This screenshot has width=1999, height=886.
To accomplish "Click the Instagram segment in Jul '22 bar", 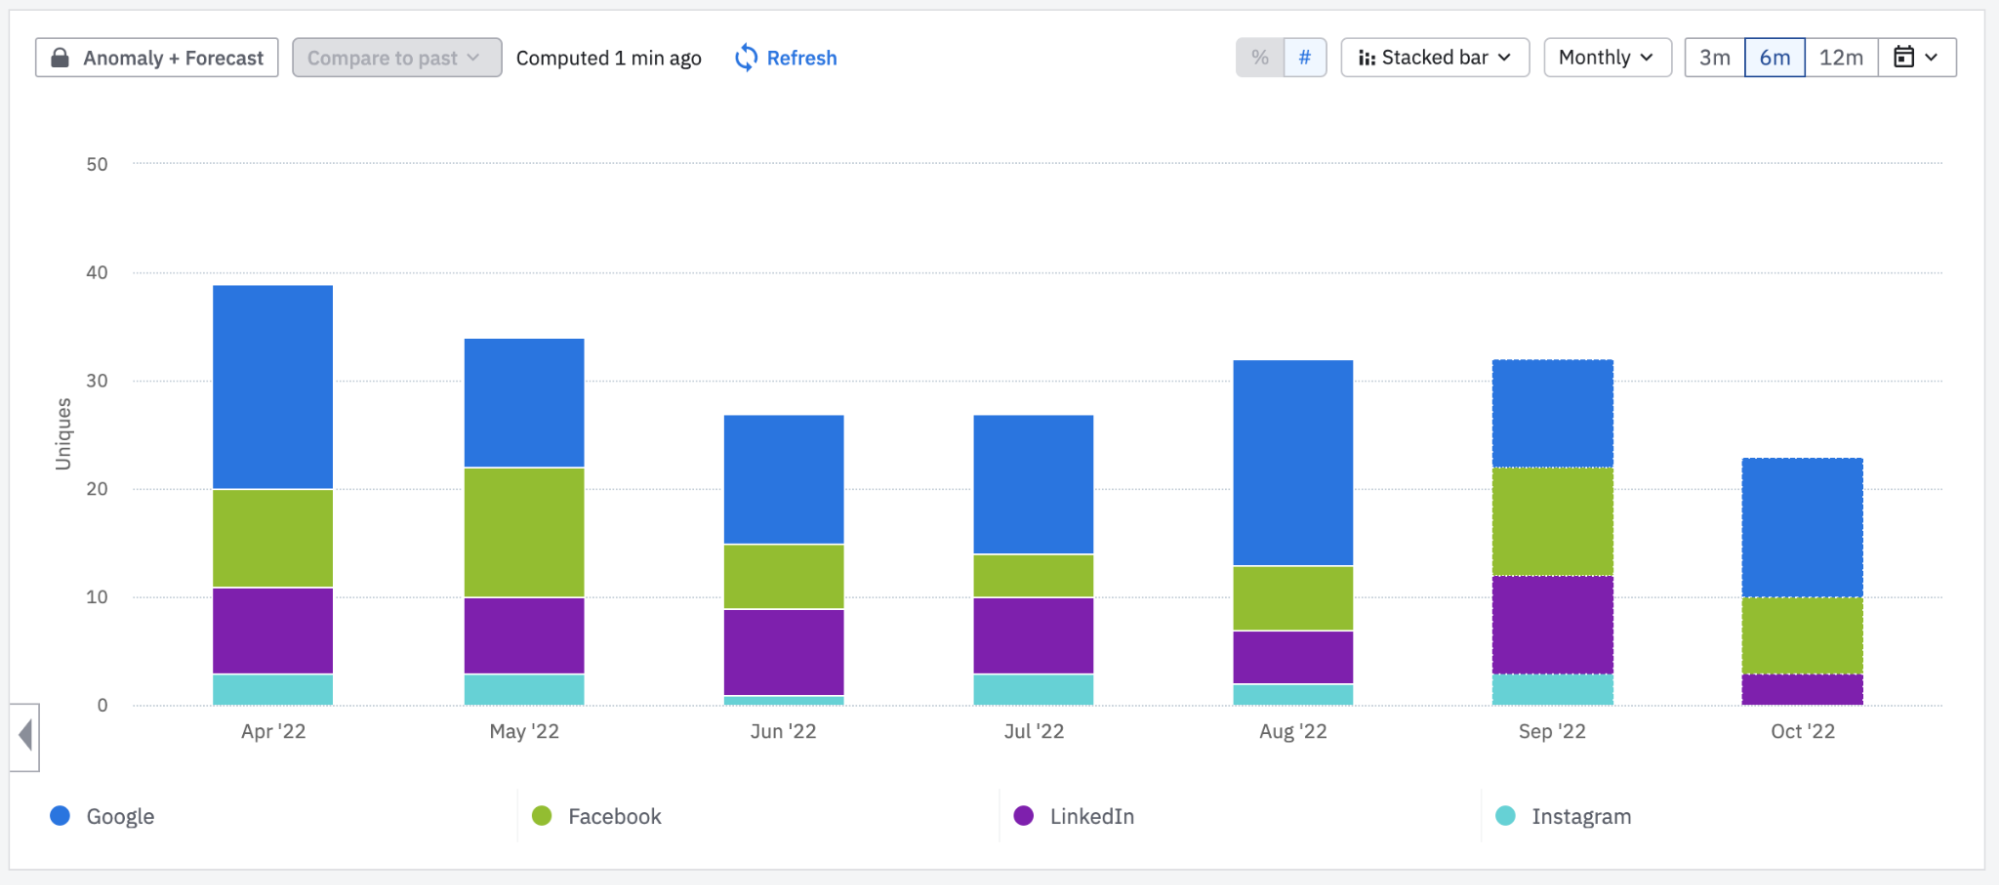I will point(1034,689).
